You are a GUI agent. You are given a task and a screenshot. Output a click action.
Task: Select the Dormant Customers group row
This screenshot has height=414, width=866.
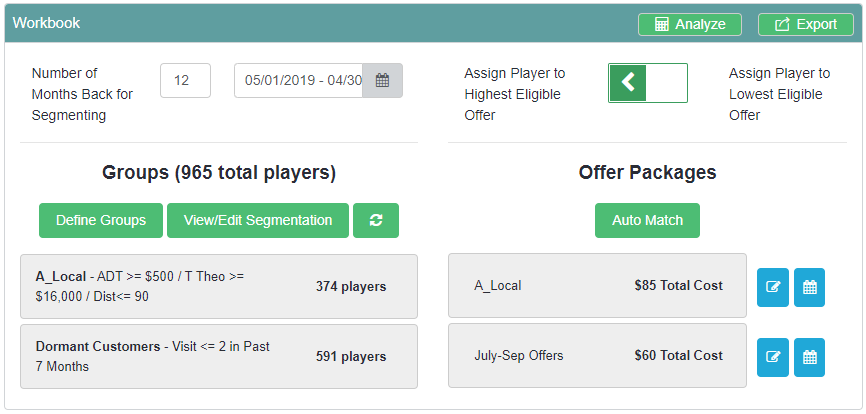click(218, 356)
